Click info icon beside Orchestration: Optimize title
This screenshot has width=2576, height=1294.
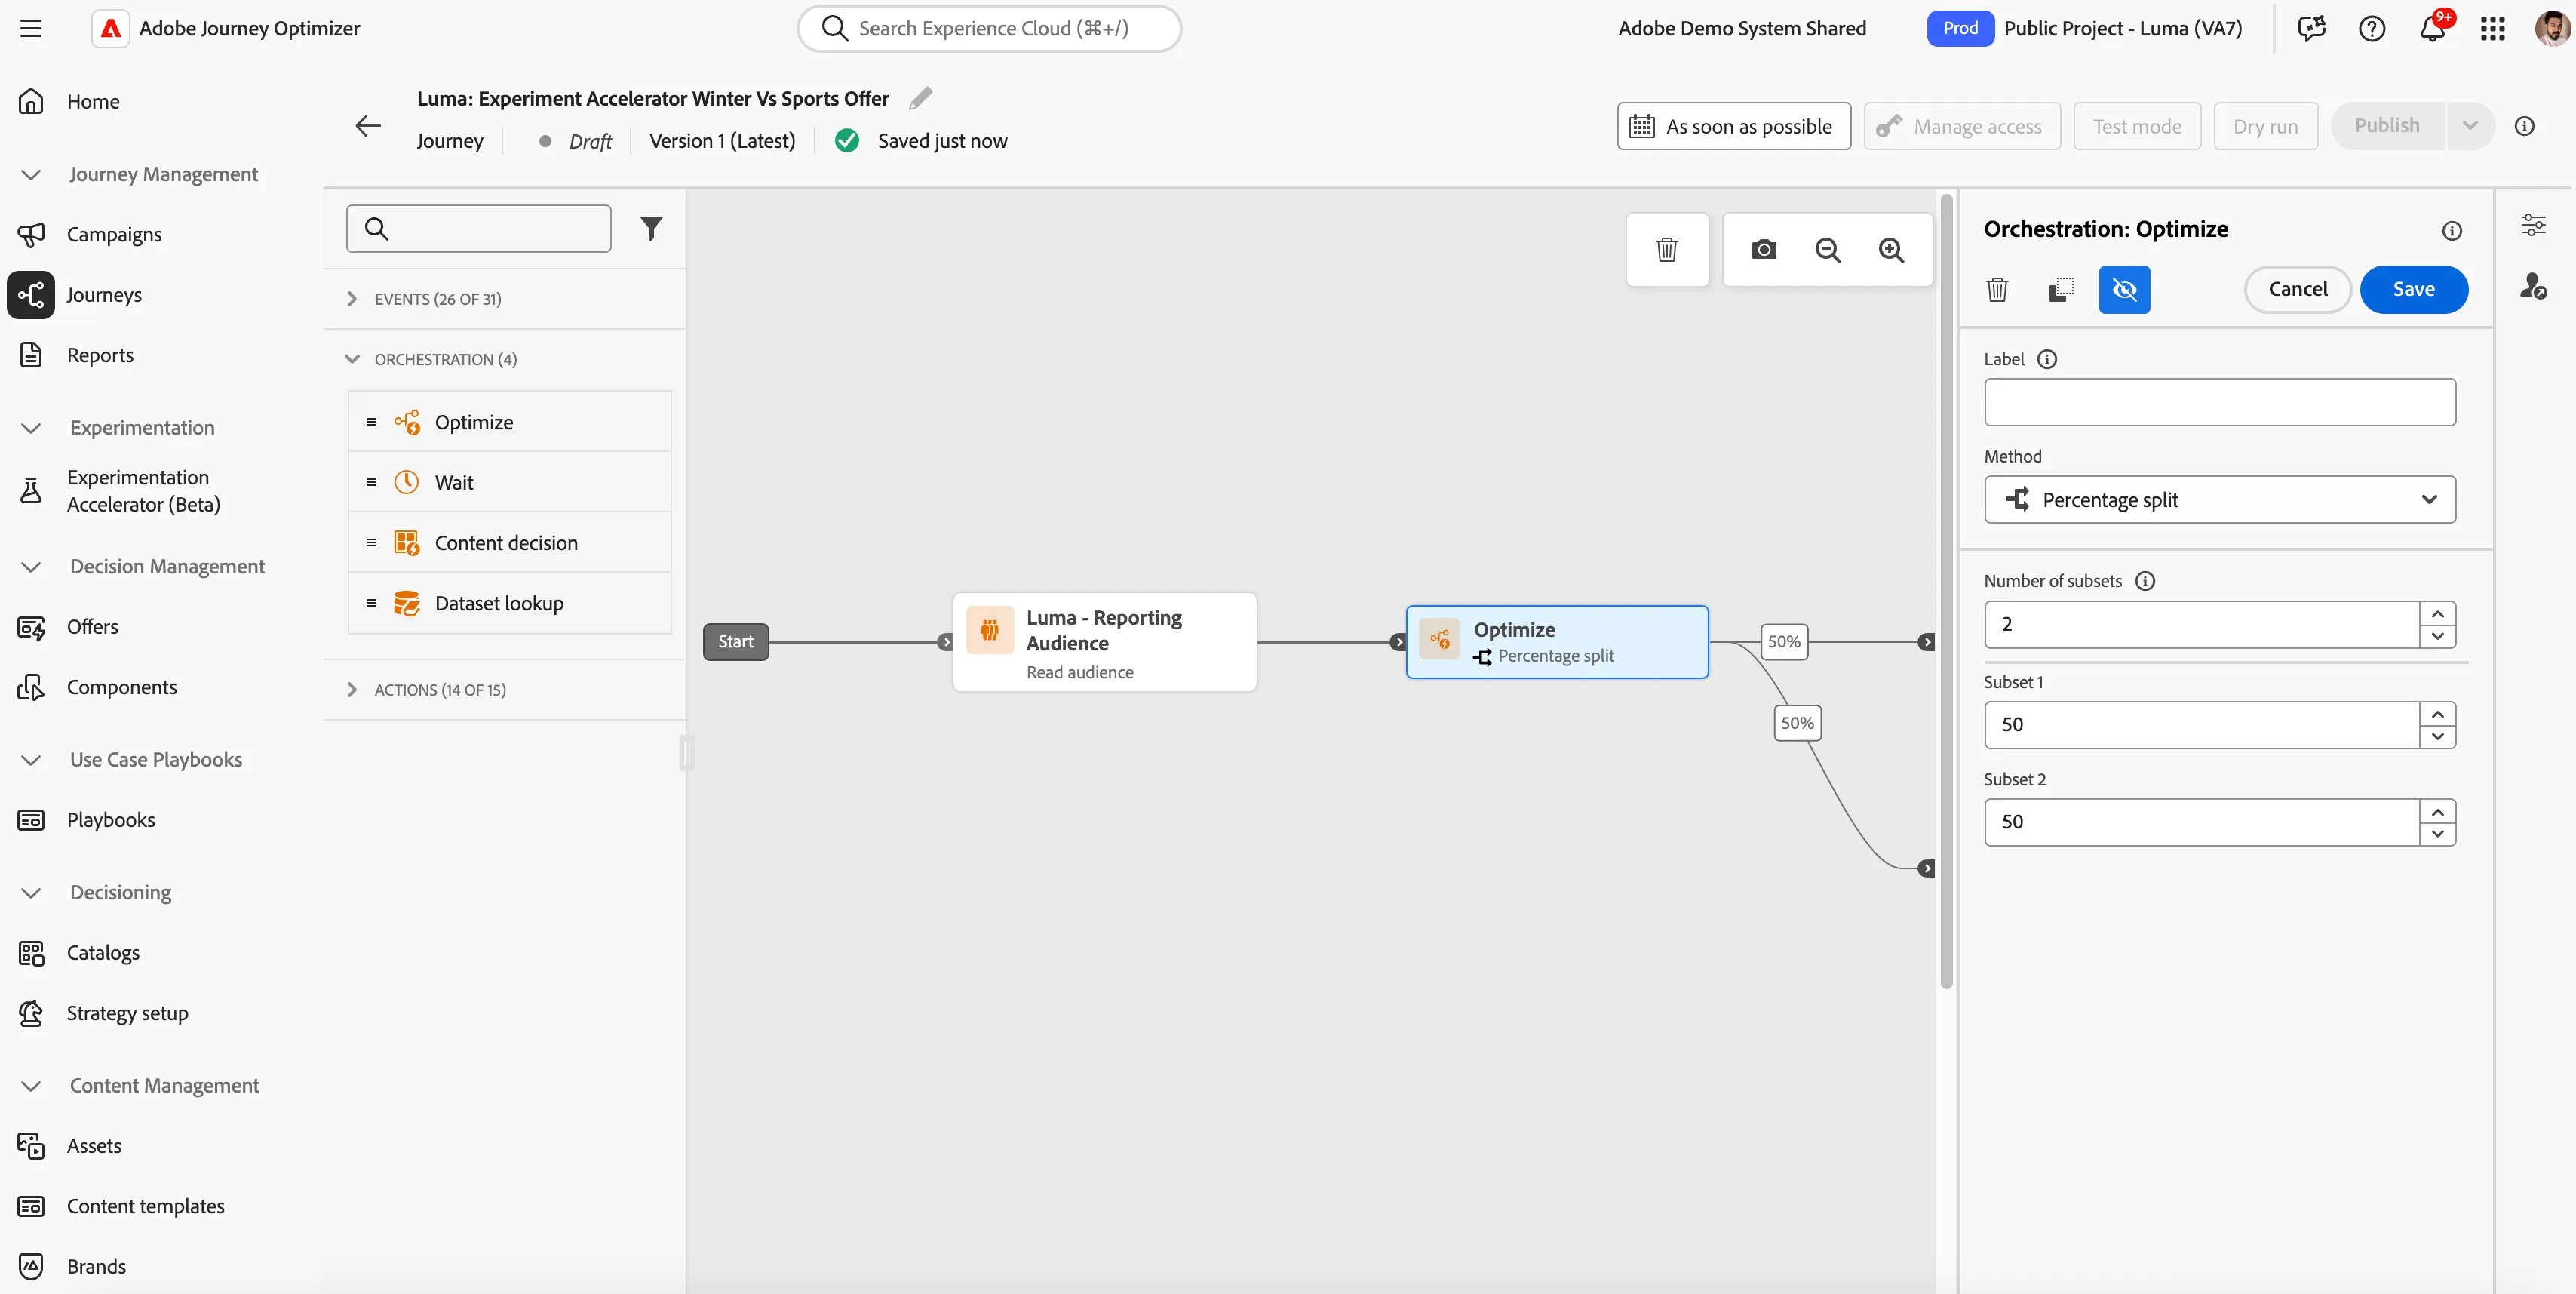tap(2451, 231)
